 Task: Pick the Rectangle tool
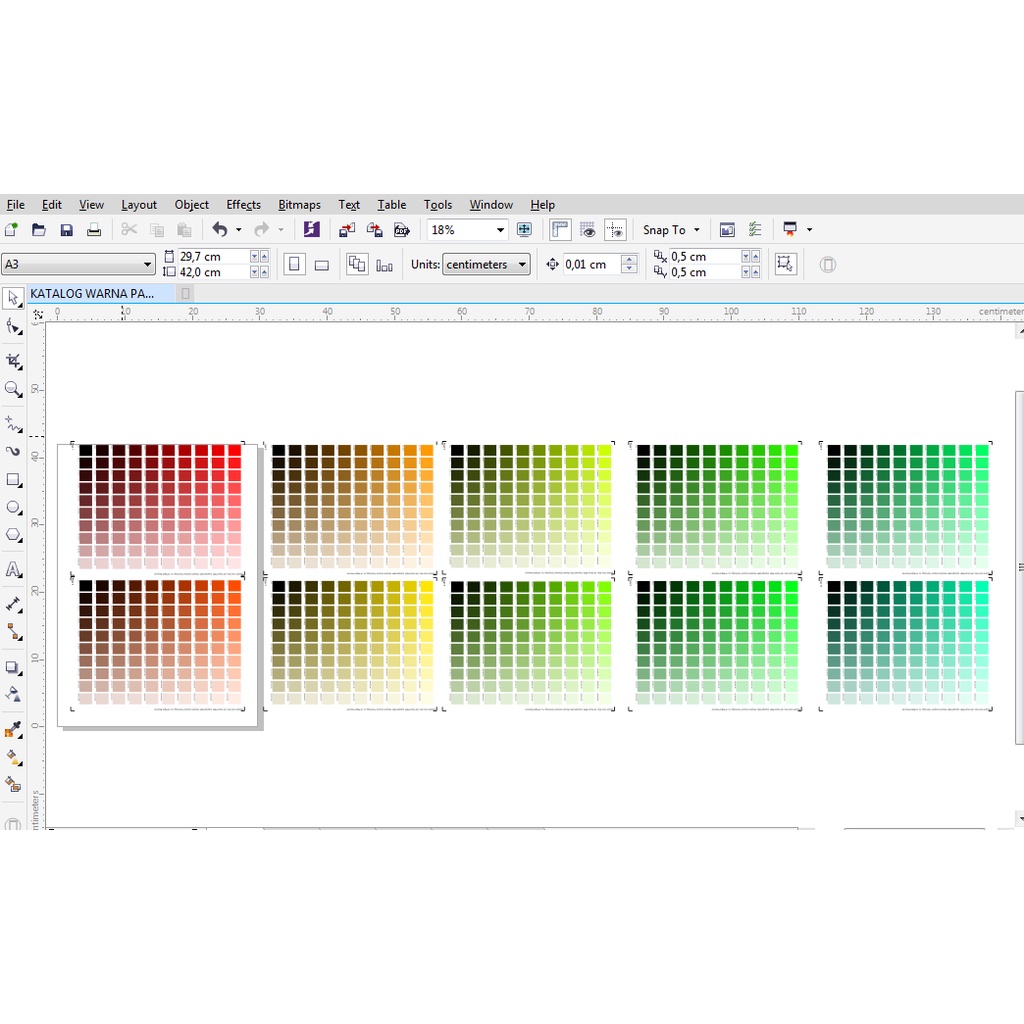13,479
